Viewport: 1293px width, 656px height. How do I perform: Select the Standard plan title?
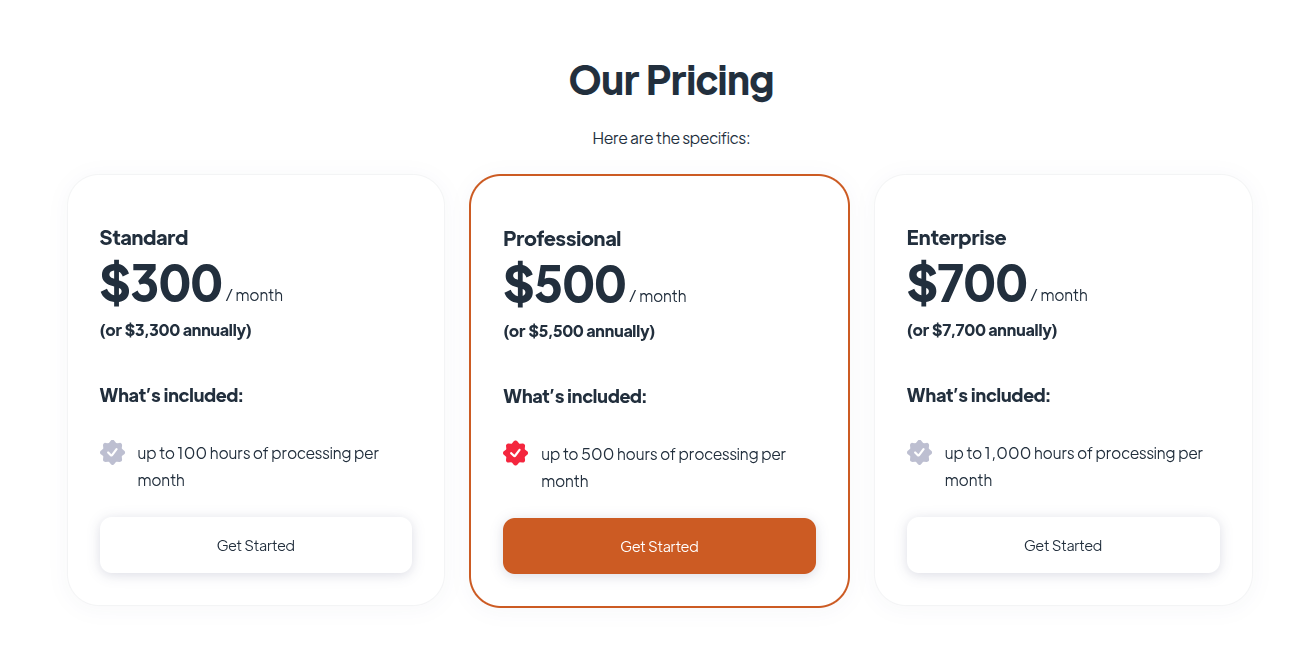pyautogui.click(x=144, y=237)
